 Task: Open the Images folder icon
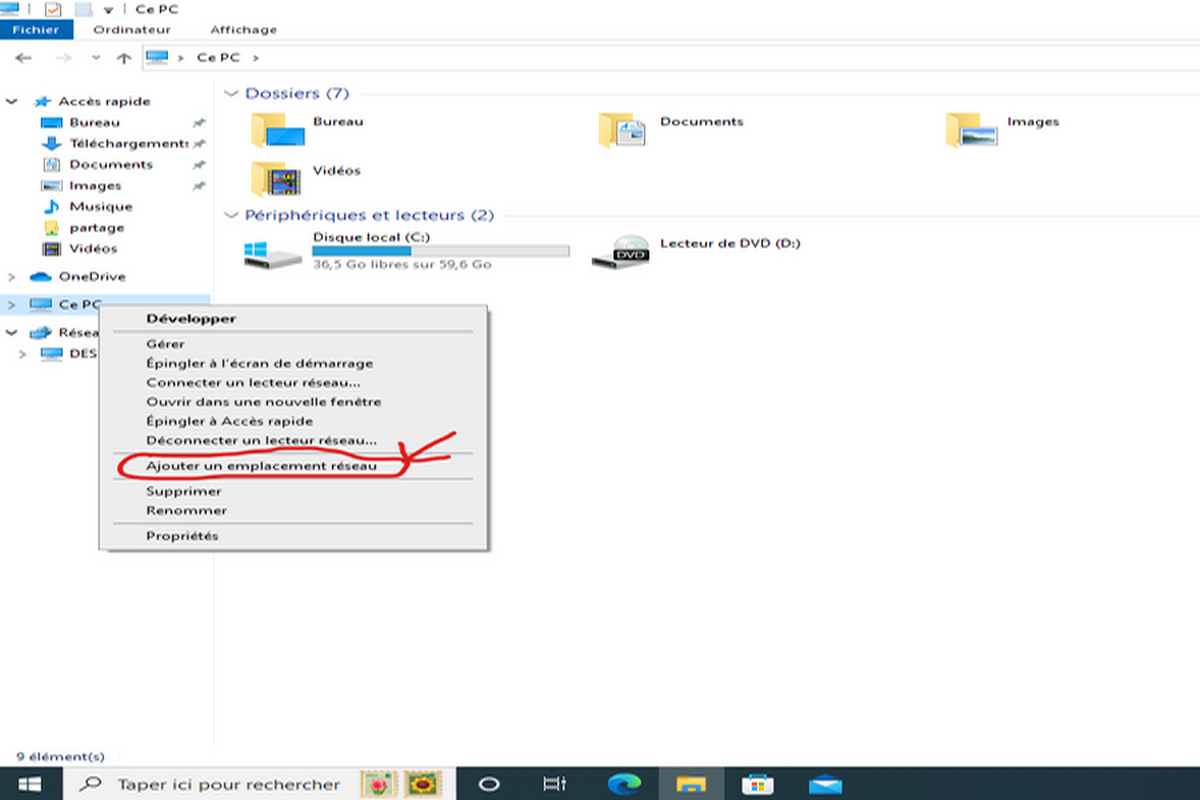(970, 130)
